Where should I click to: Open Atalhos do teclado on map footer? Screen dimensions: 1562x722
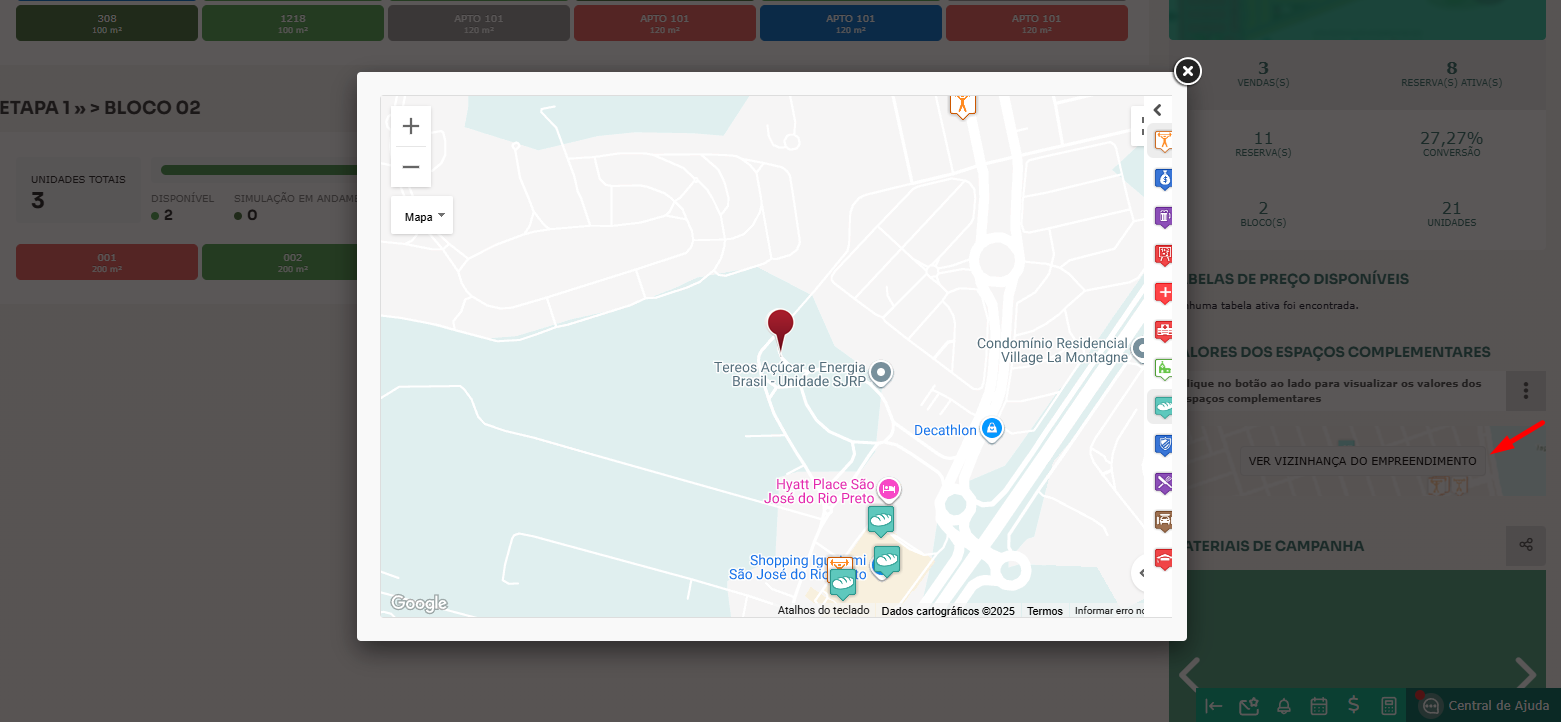point(823,610)
